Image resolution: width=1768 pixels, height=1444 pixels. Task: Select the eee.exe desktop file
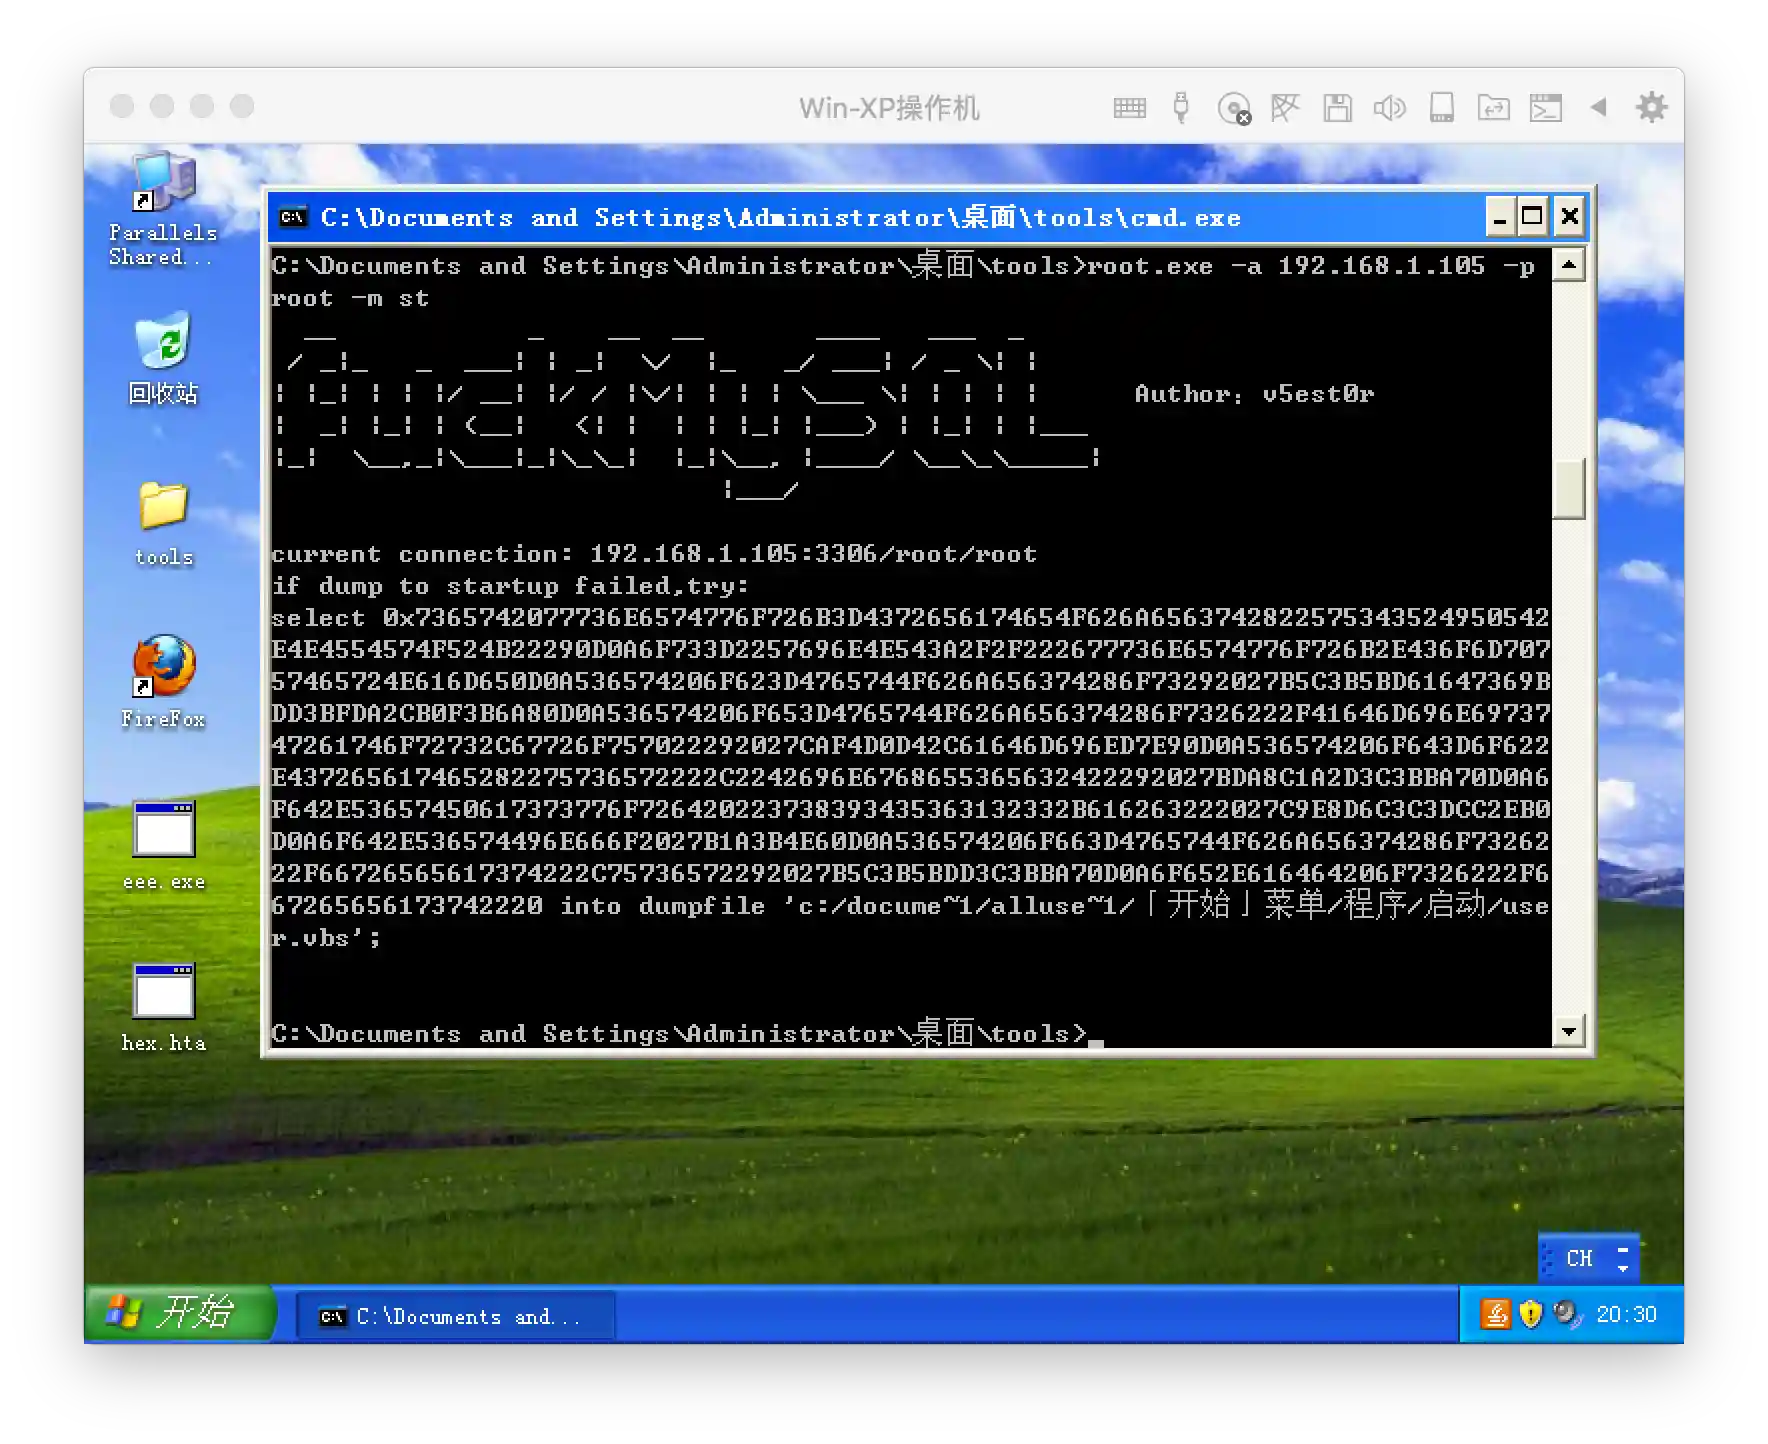[164, 846]
